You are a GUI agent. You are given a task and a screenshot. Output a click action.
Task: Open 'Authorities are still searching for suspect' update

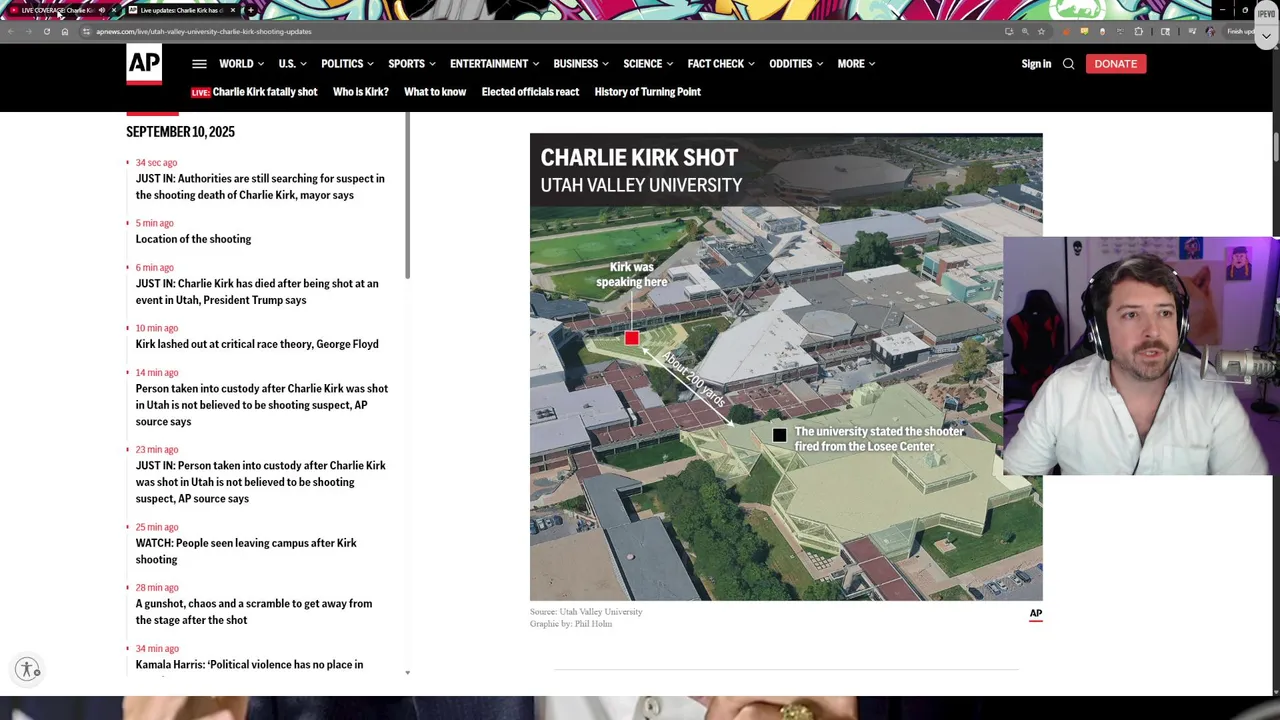(260, 187)
